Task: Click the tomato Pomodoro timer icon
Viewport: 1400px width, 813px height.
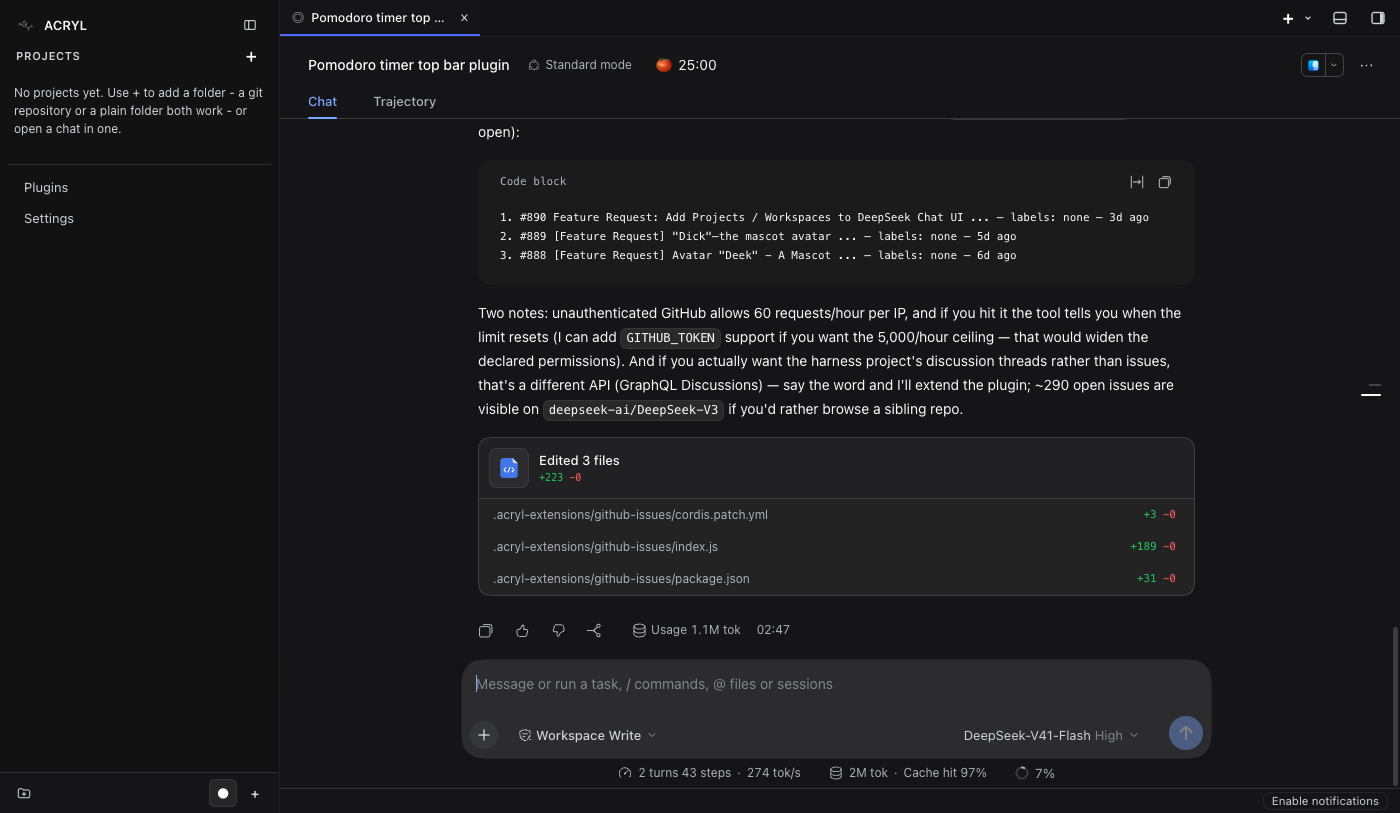Action: 663,65
